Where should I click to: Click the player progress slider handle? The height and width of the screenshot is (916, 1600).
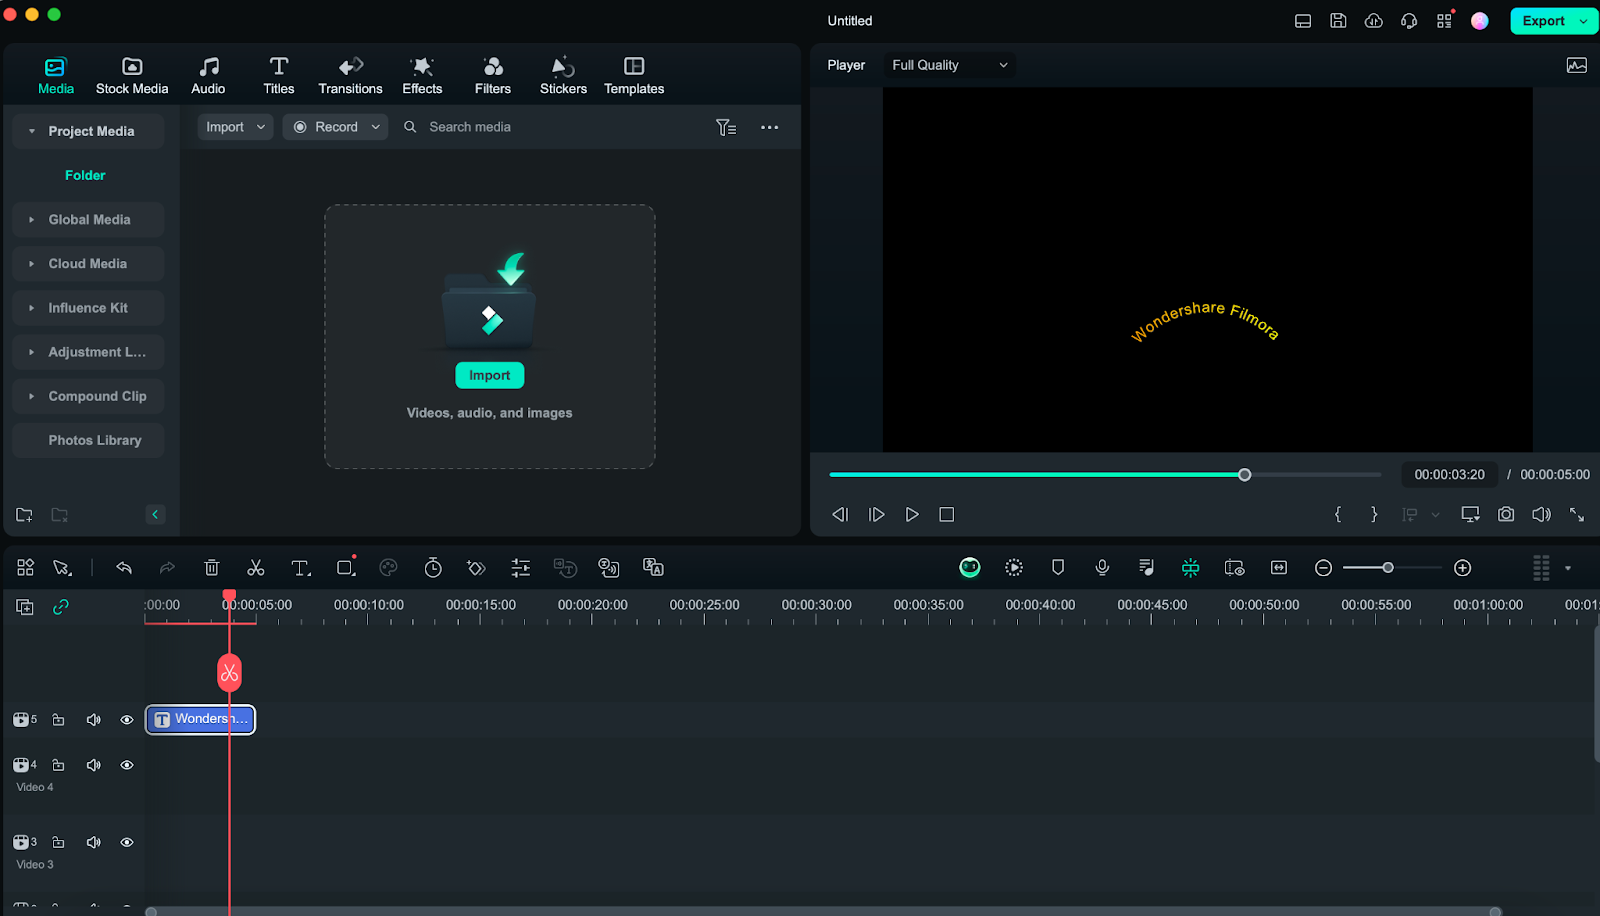(1245, 475)
